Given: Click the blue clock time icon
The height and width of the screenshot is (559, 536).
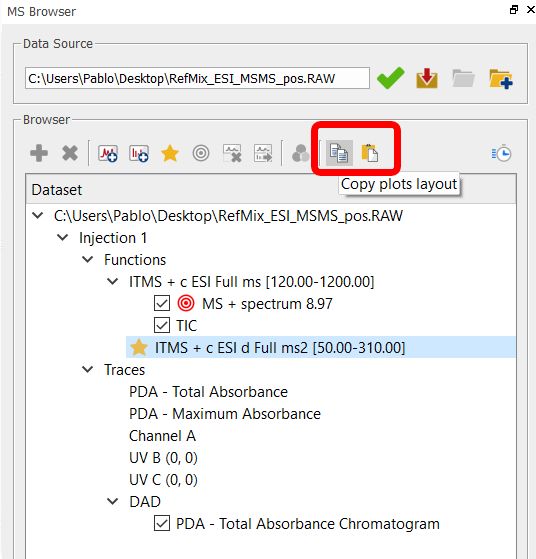Looking at the screenshot, I should click(x=502, y=153).
